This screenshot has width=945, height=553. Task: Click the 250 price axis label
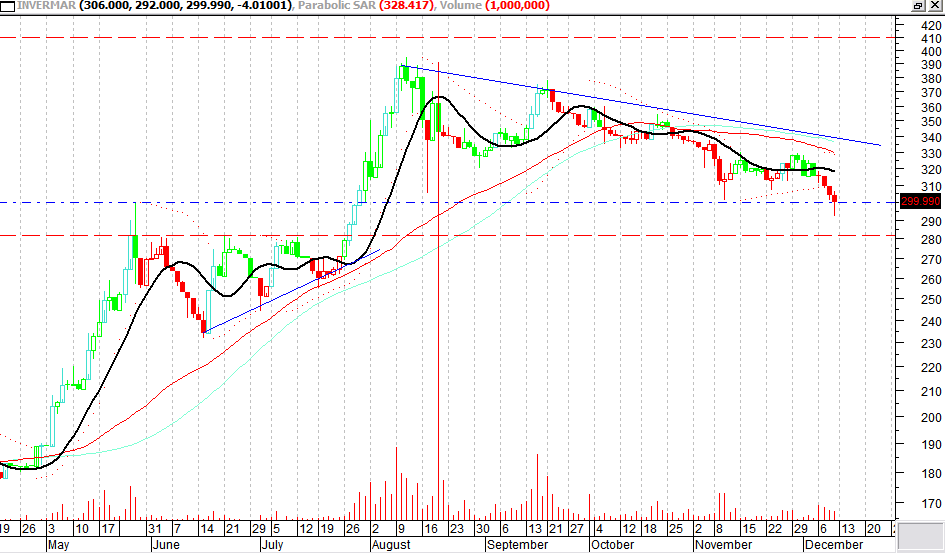[931, 299]
